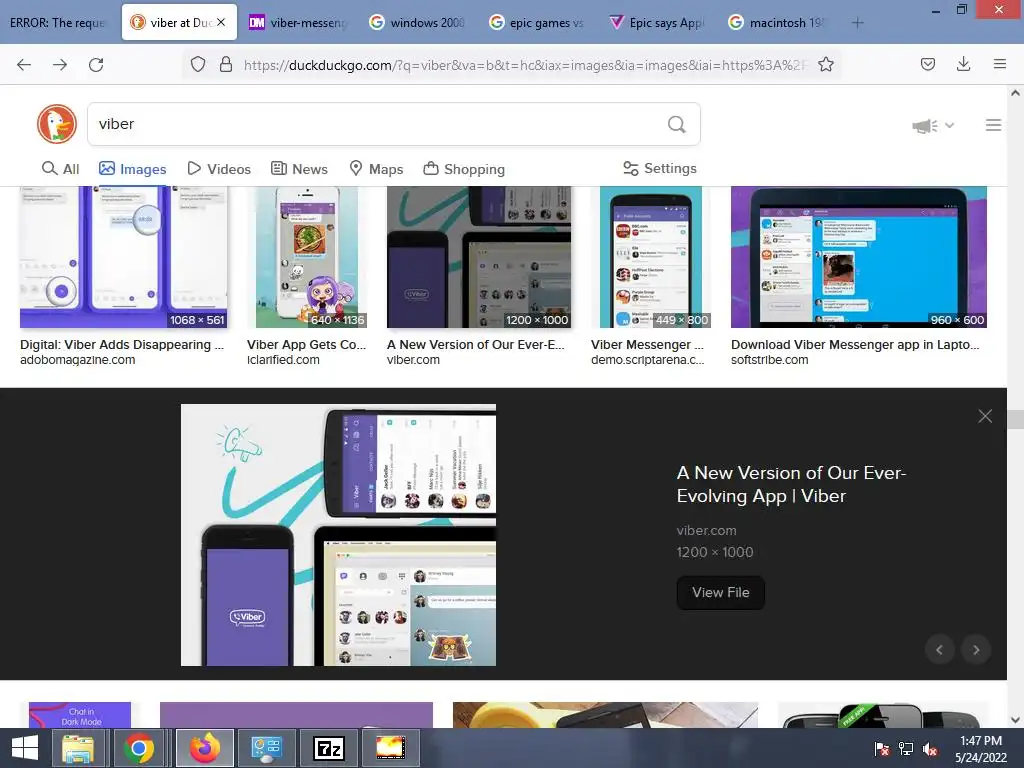Switch to the Shopping results tab
The width and height of the screenshot is (1024, 768).
pos(464,169)
